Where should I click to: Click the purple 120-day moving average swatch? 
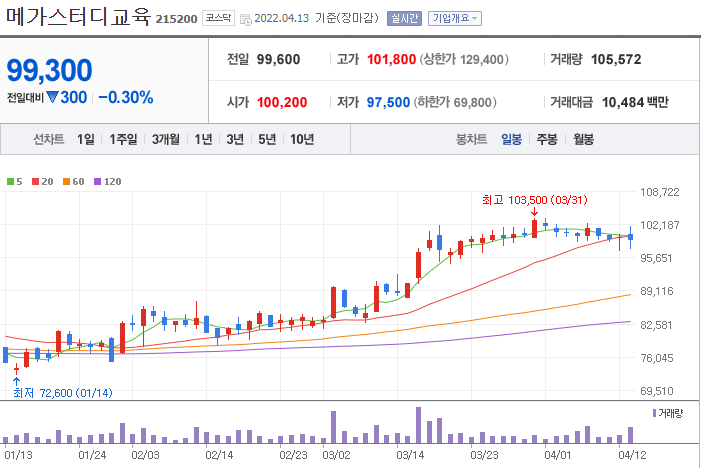(x=97, y=181)
